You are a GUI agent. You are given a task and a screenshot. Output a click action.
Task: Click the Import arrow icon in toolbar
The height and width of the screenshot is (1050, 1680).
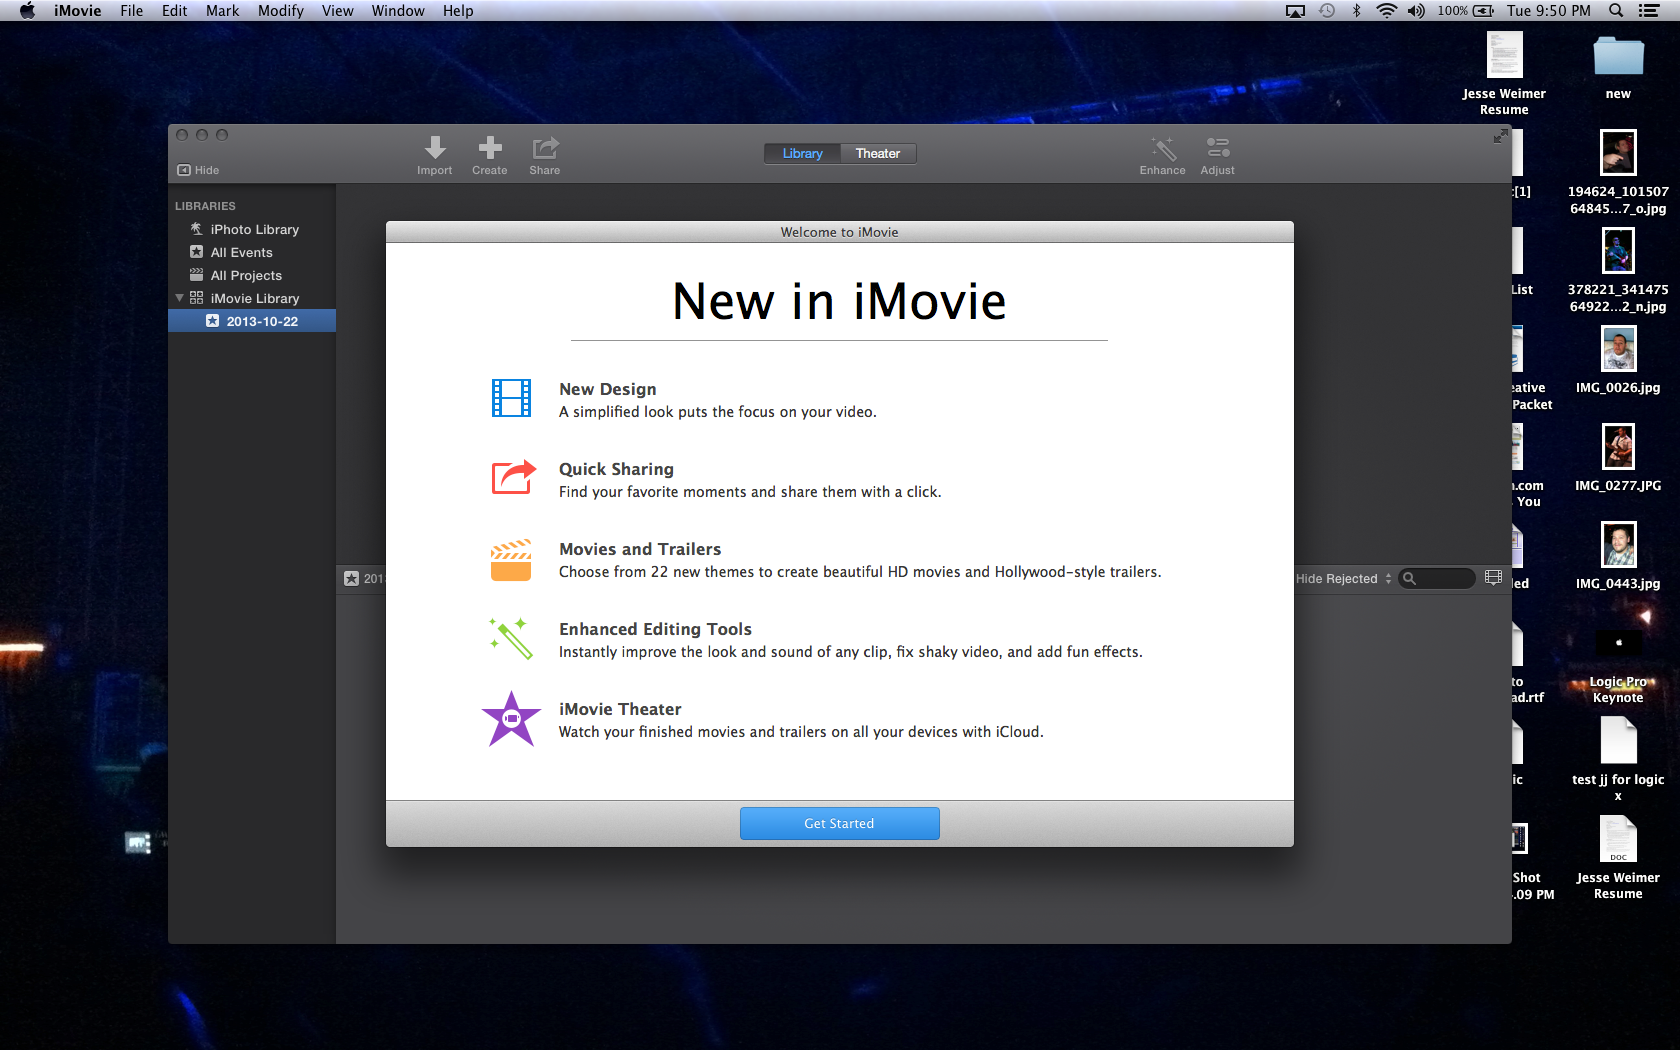[435, 148]
